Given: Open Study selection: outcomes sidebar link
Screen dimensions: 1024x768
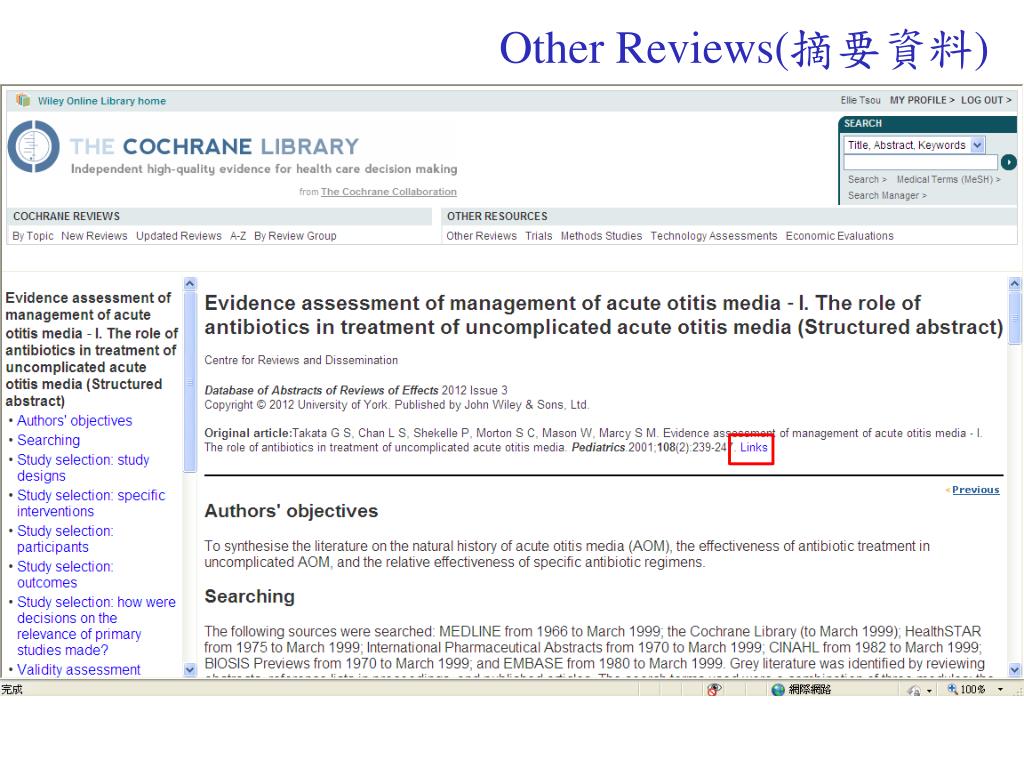Looking at the screenshot, I should [x=65, y=574].
